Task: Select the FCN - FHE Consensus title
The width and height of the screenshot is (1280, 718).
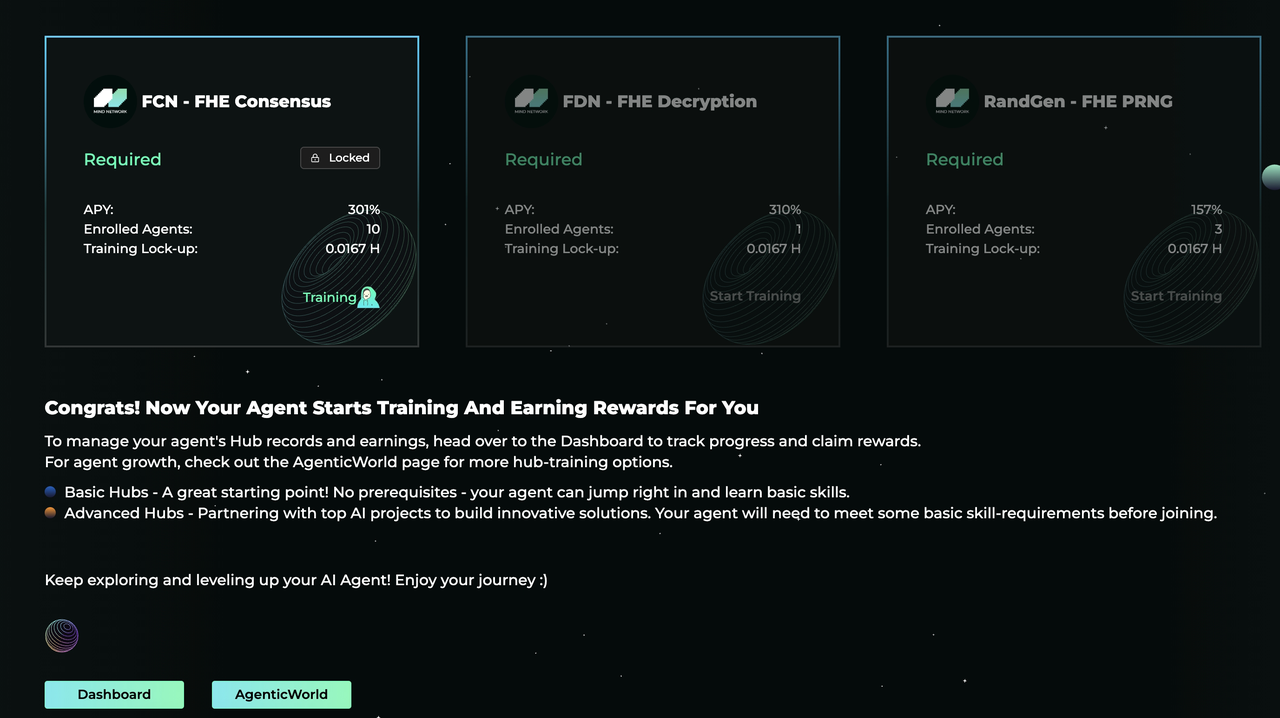Action: (x=236, y=101)
